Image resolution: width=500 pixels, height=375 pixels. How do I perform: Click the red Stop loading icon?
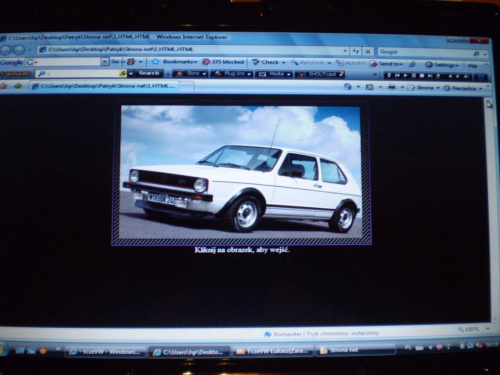click(x=368, y=51)
